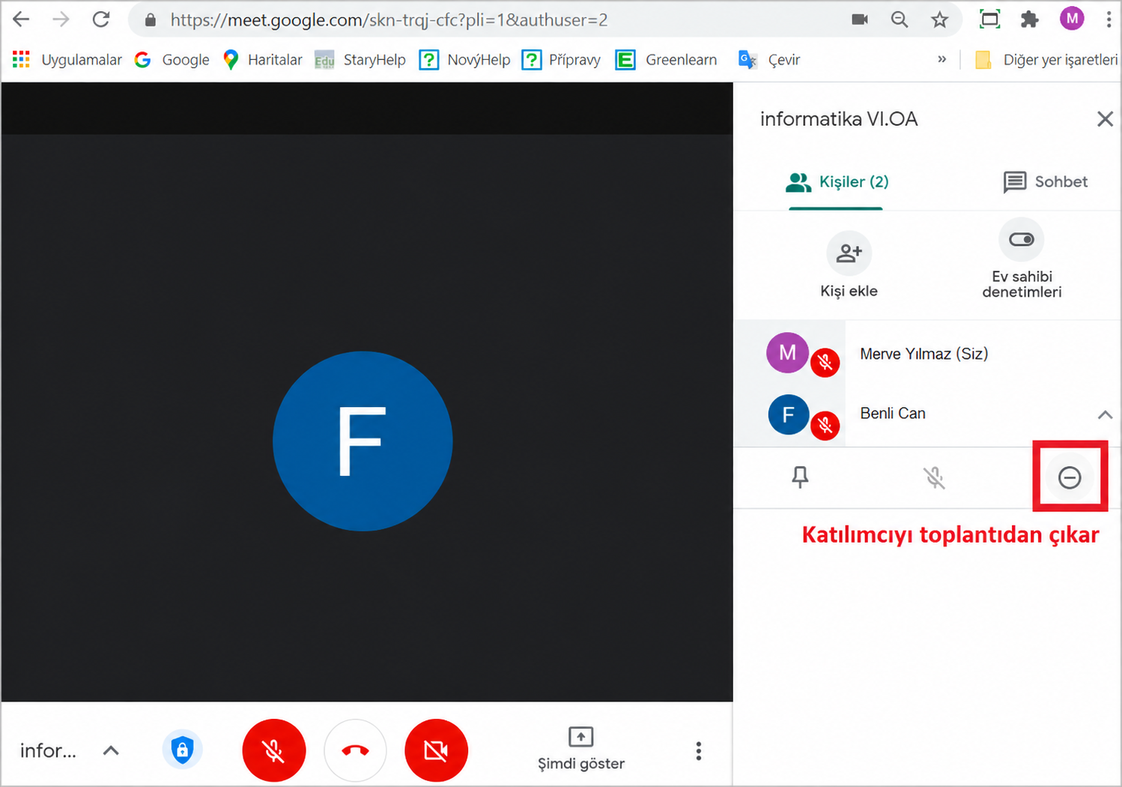Remove participant using the circled minus icon

coord(1069,477)
